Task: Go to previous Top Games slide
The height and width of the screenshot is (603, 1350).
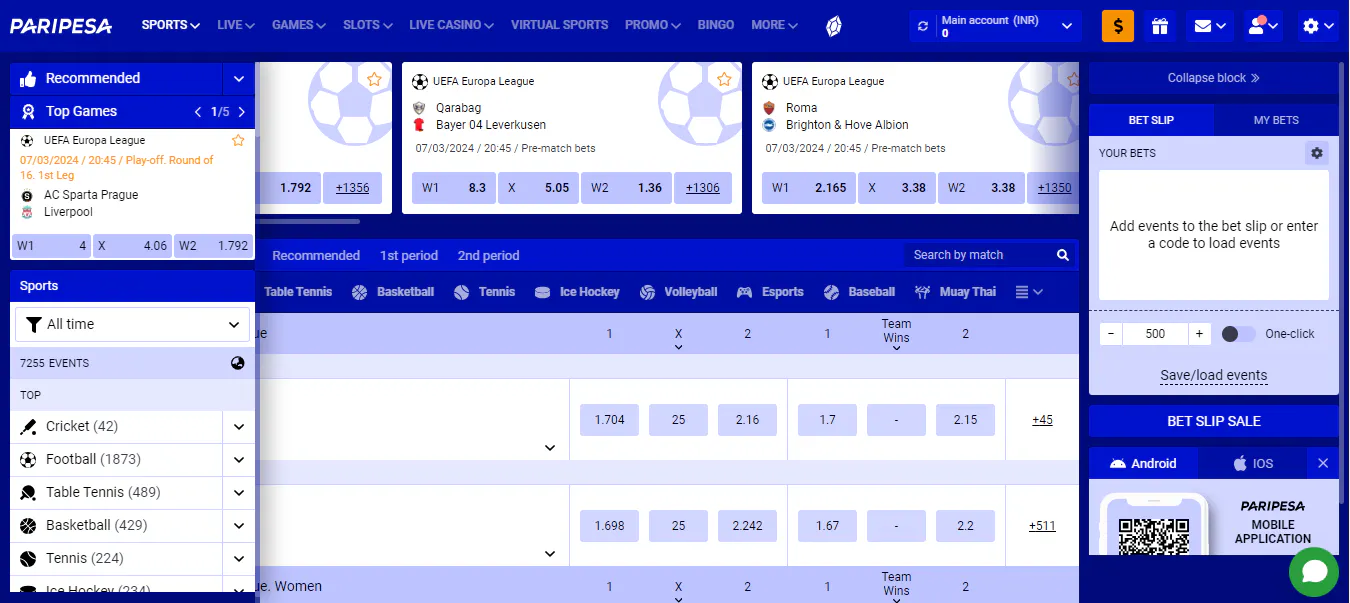Action: (198, 112)
